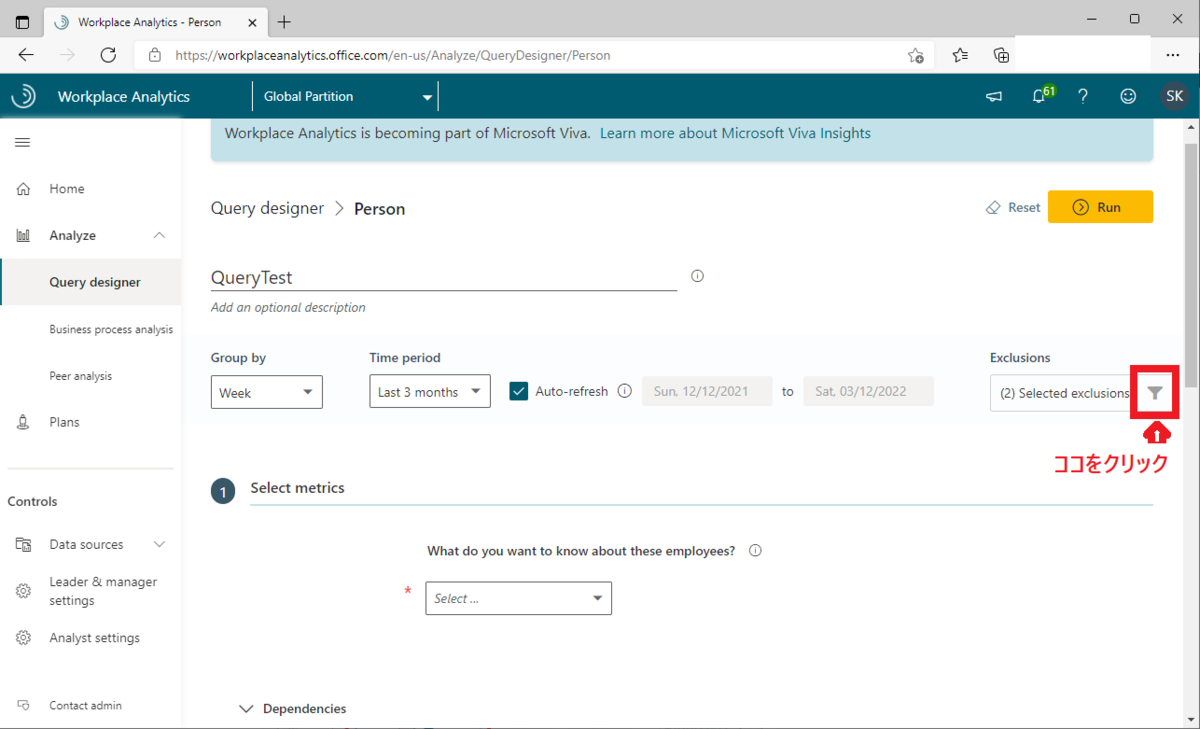Image resolution: width=1200 pixels, height=729 pixels.
Task: Open browser settings ellipsis menu
Action: (1172, 55)
